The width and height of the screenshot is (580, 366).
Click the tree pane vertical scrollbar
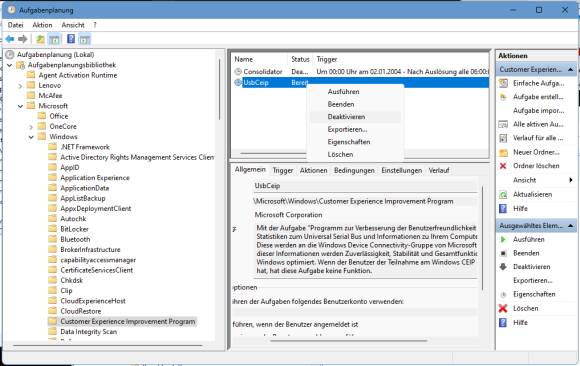[x=219, y=89]
